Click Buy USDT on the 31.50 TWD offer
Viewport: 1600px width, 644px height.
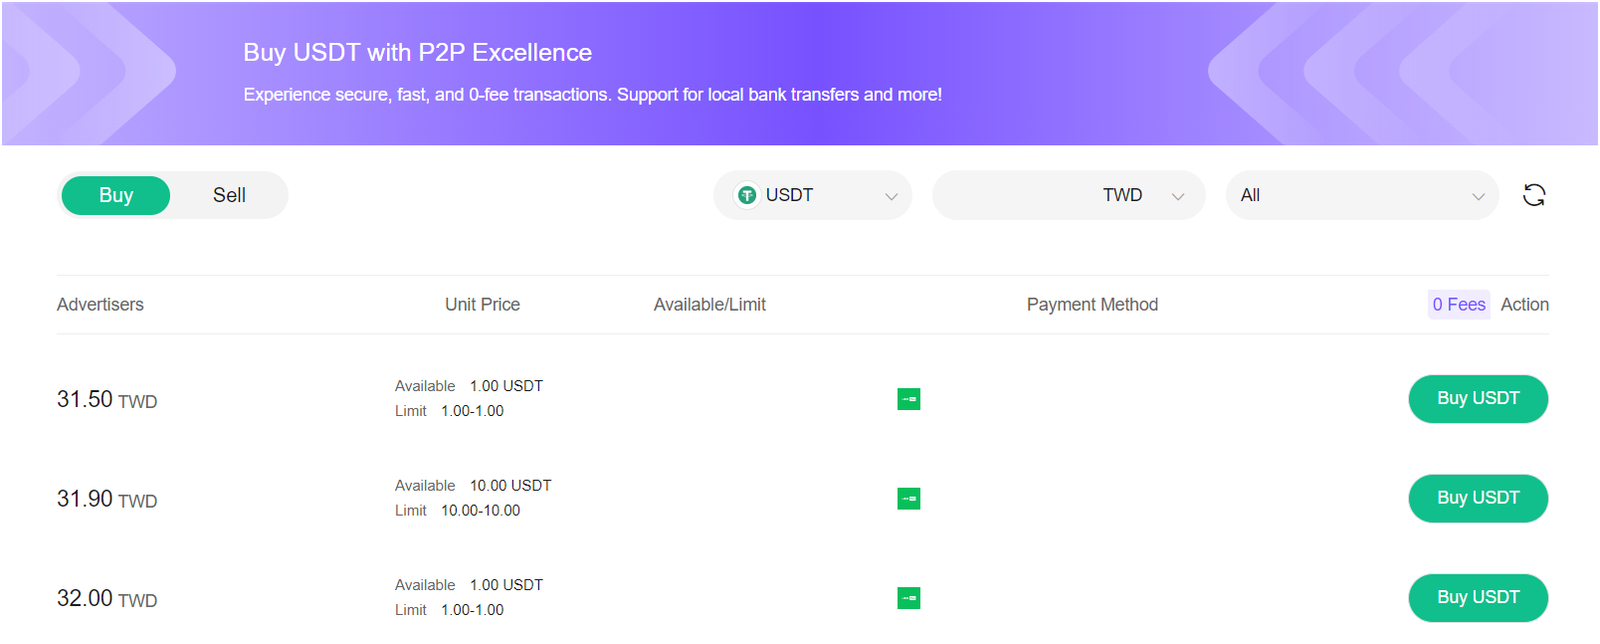(1478, 398)
